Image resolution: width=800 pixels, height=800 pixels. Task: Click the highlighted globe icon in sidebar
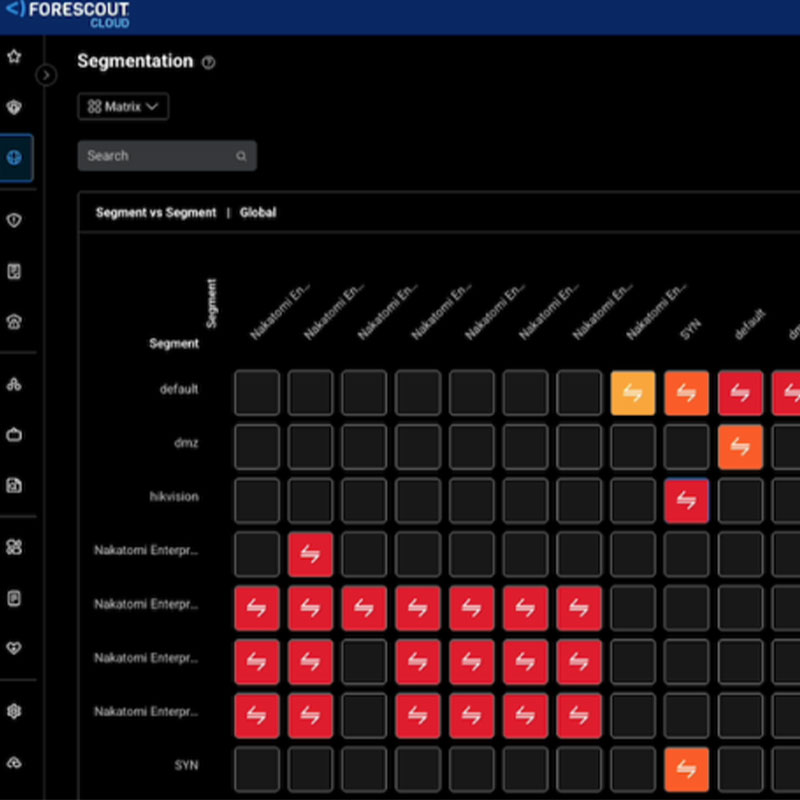pos(15,158)
